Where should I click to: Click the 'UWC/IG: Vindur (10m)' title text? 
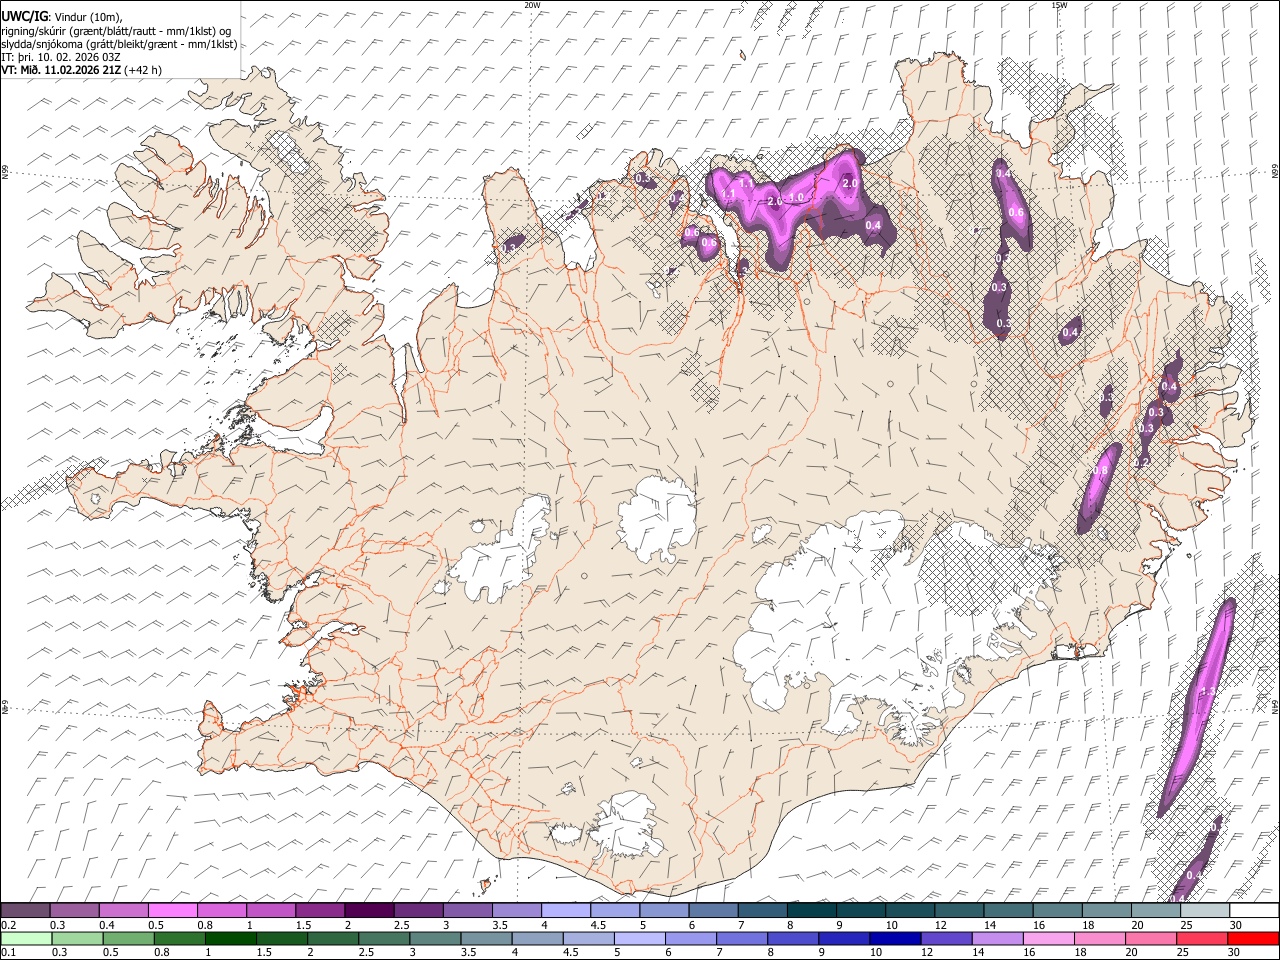tap(61, 16)
